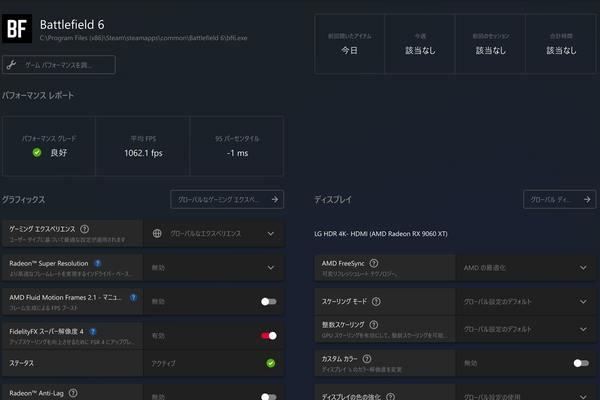Click the globe icon in experience dropdown
Image resolution: width=600 pixels, height=400 pixels.
click(x=157, y=233)
